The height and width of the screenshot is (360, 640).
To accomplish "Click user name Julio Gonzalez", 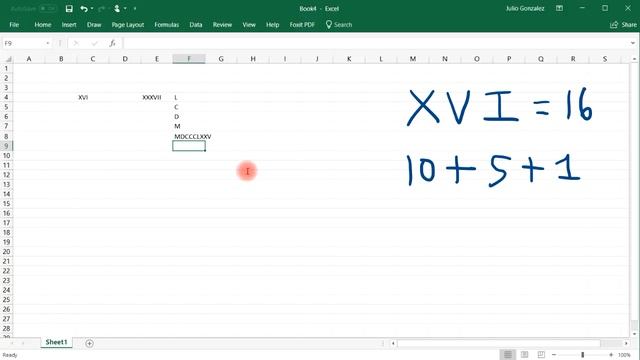I will click(x=525, y=9).
